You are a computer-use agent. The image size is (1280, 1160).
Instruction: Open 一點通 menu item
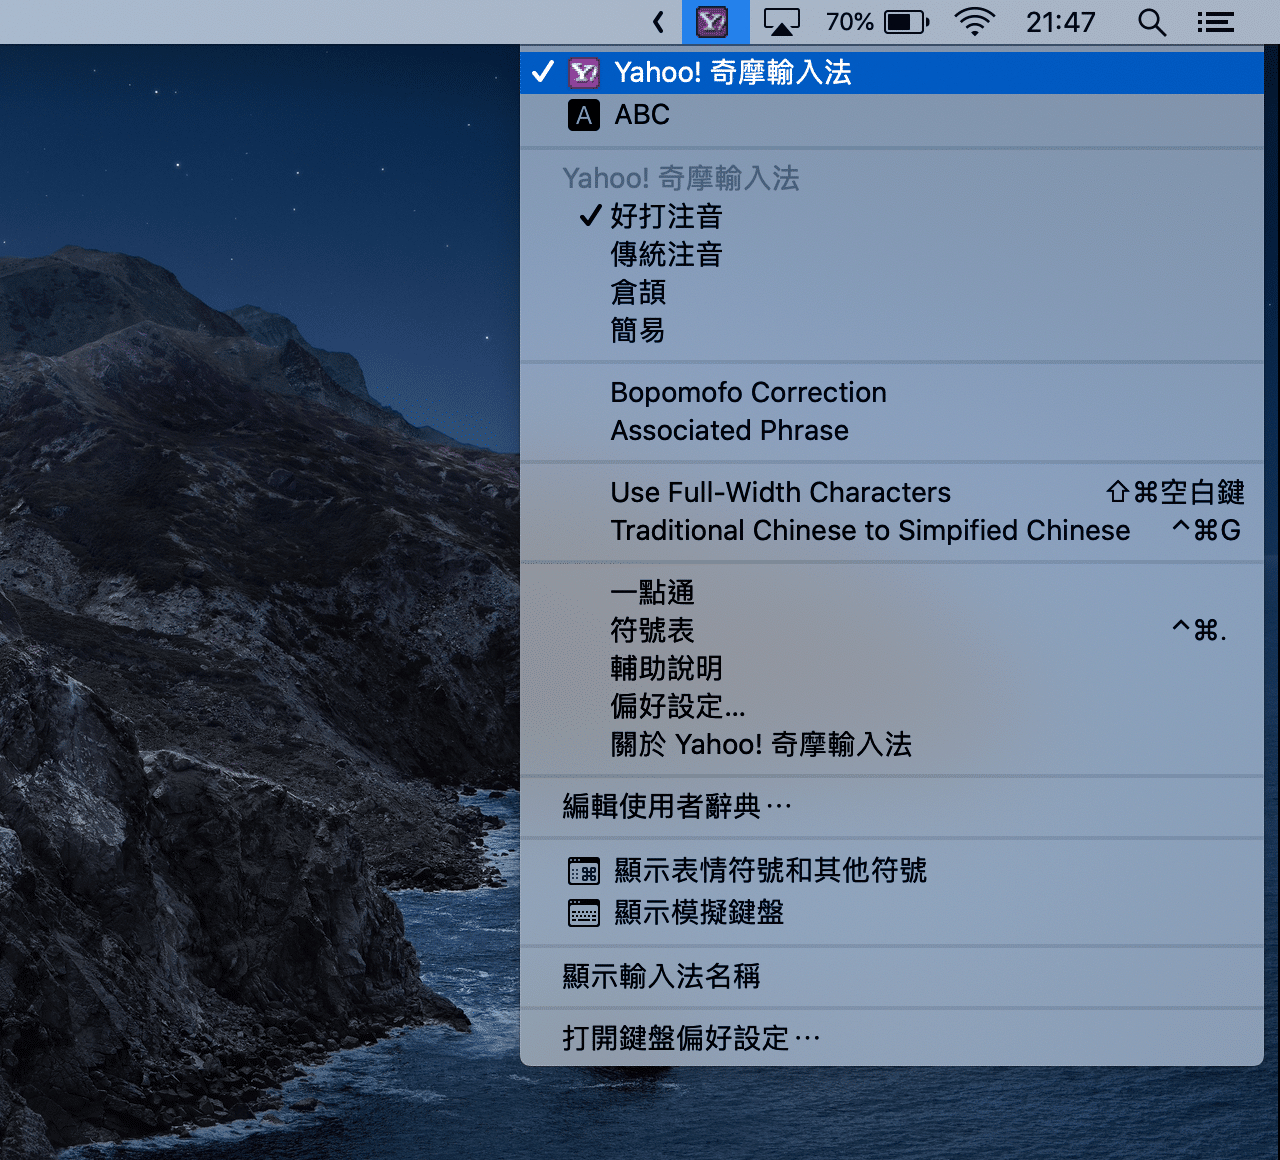(892, 592)
